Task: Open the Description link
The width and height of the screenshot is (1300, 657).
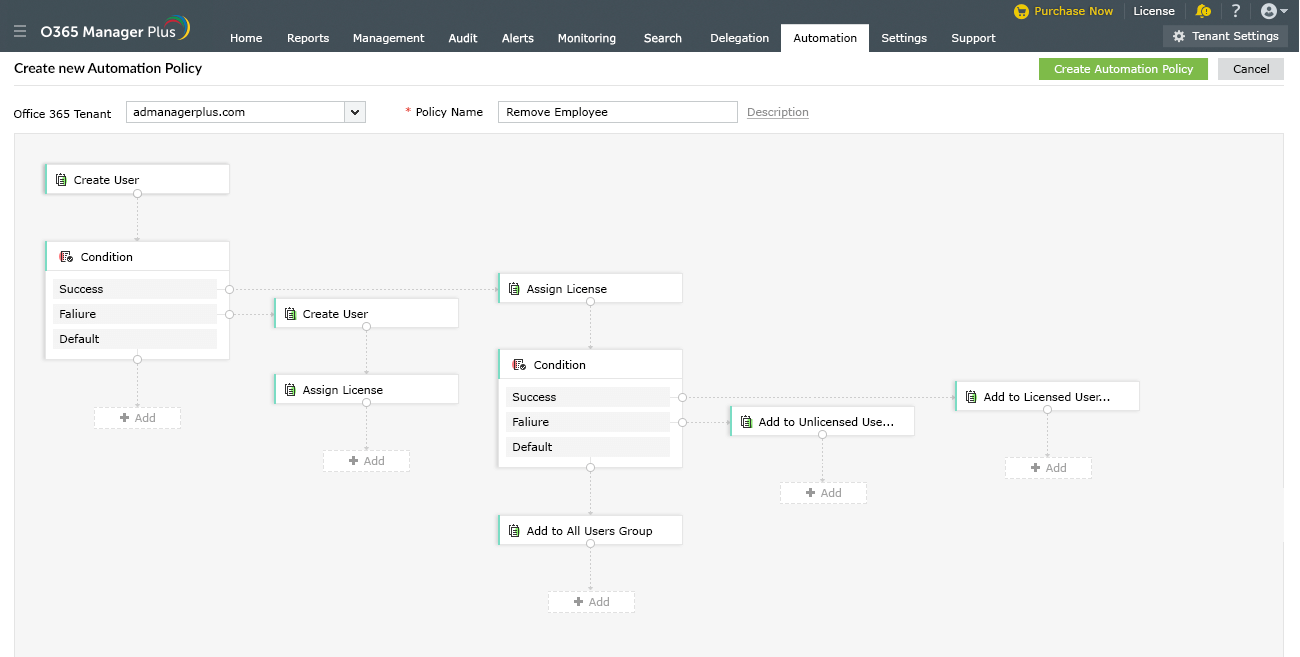Action: point(777,112)
